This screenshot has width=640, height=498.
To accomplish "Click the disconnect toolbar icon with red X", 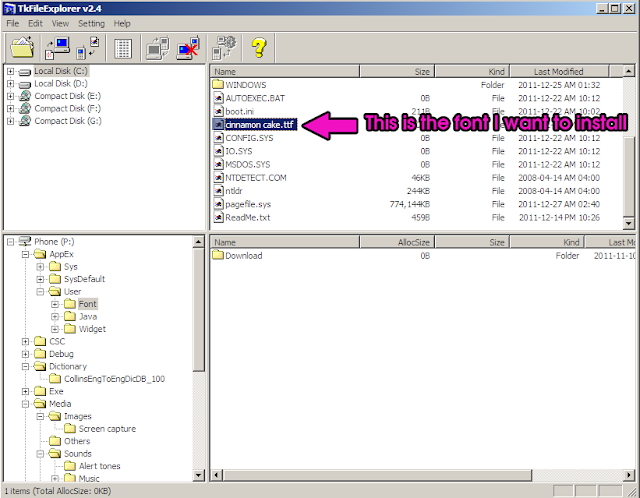I will (x=188, y=49).
